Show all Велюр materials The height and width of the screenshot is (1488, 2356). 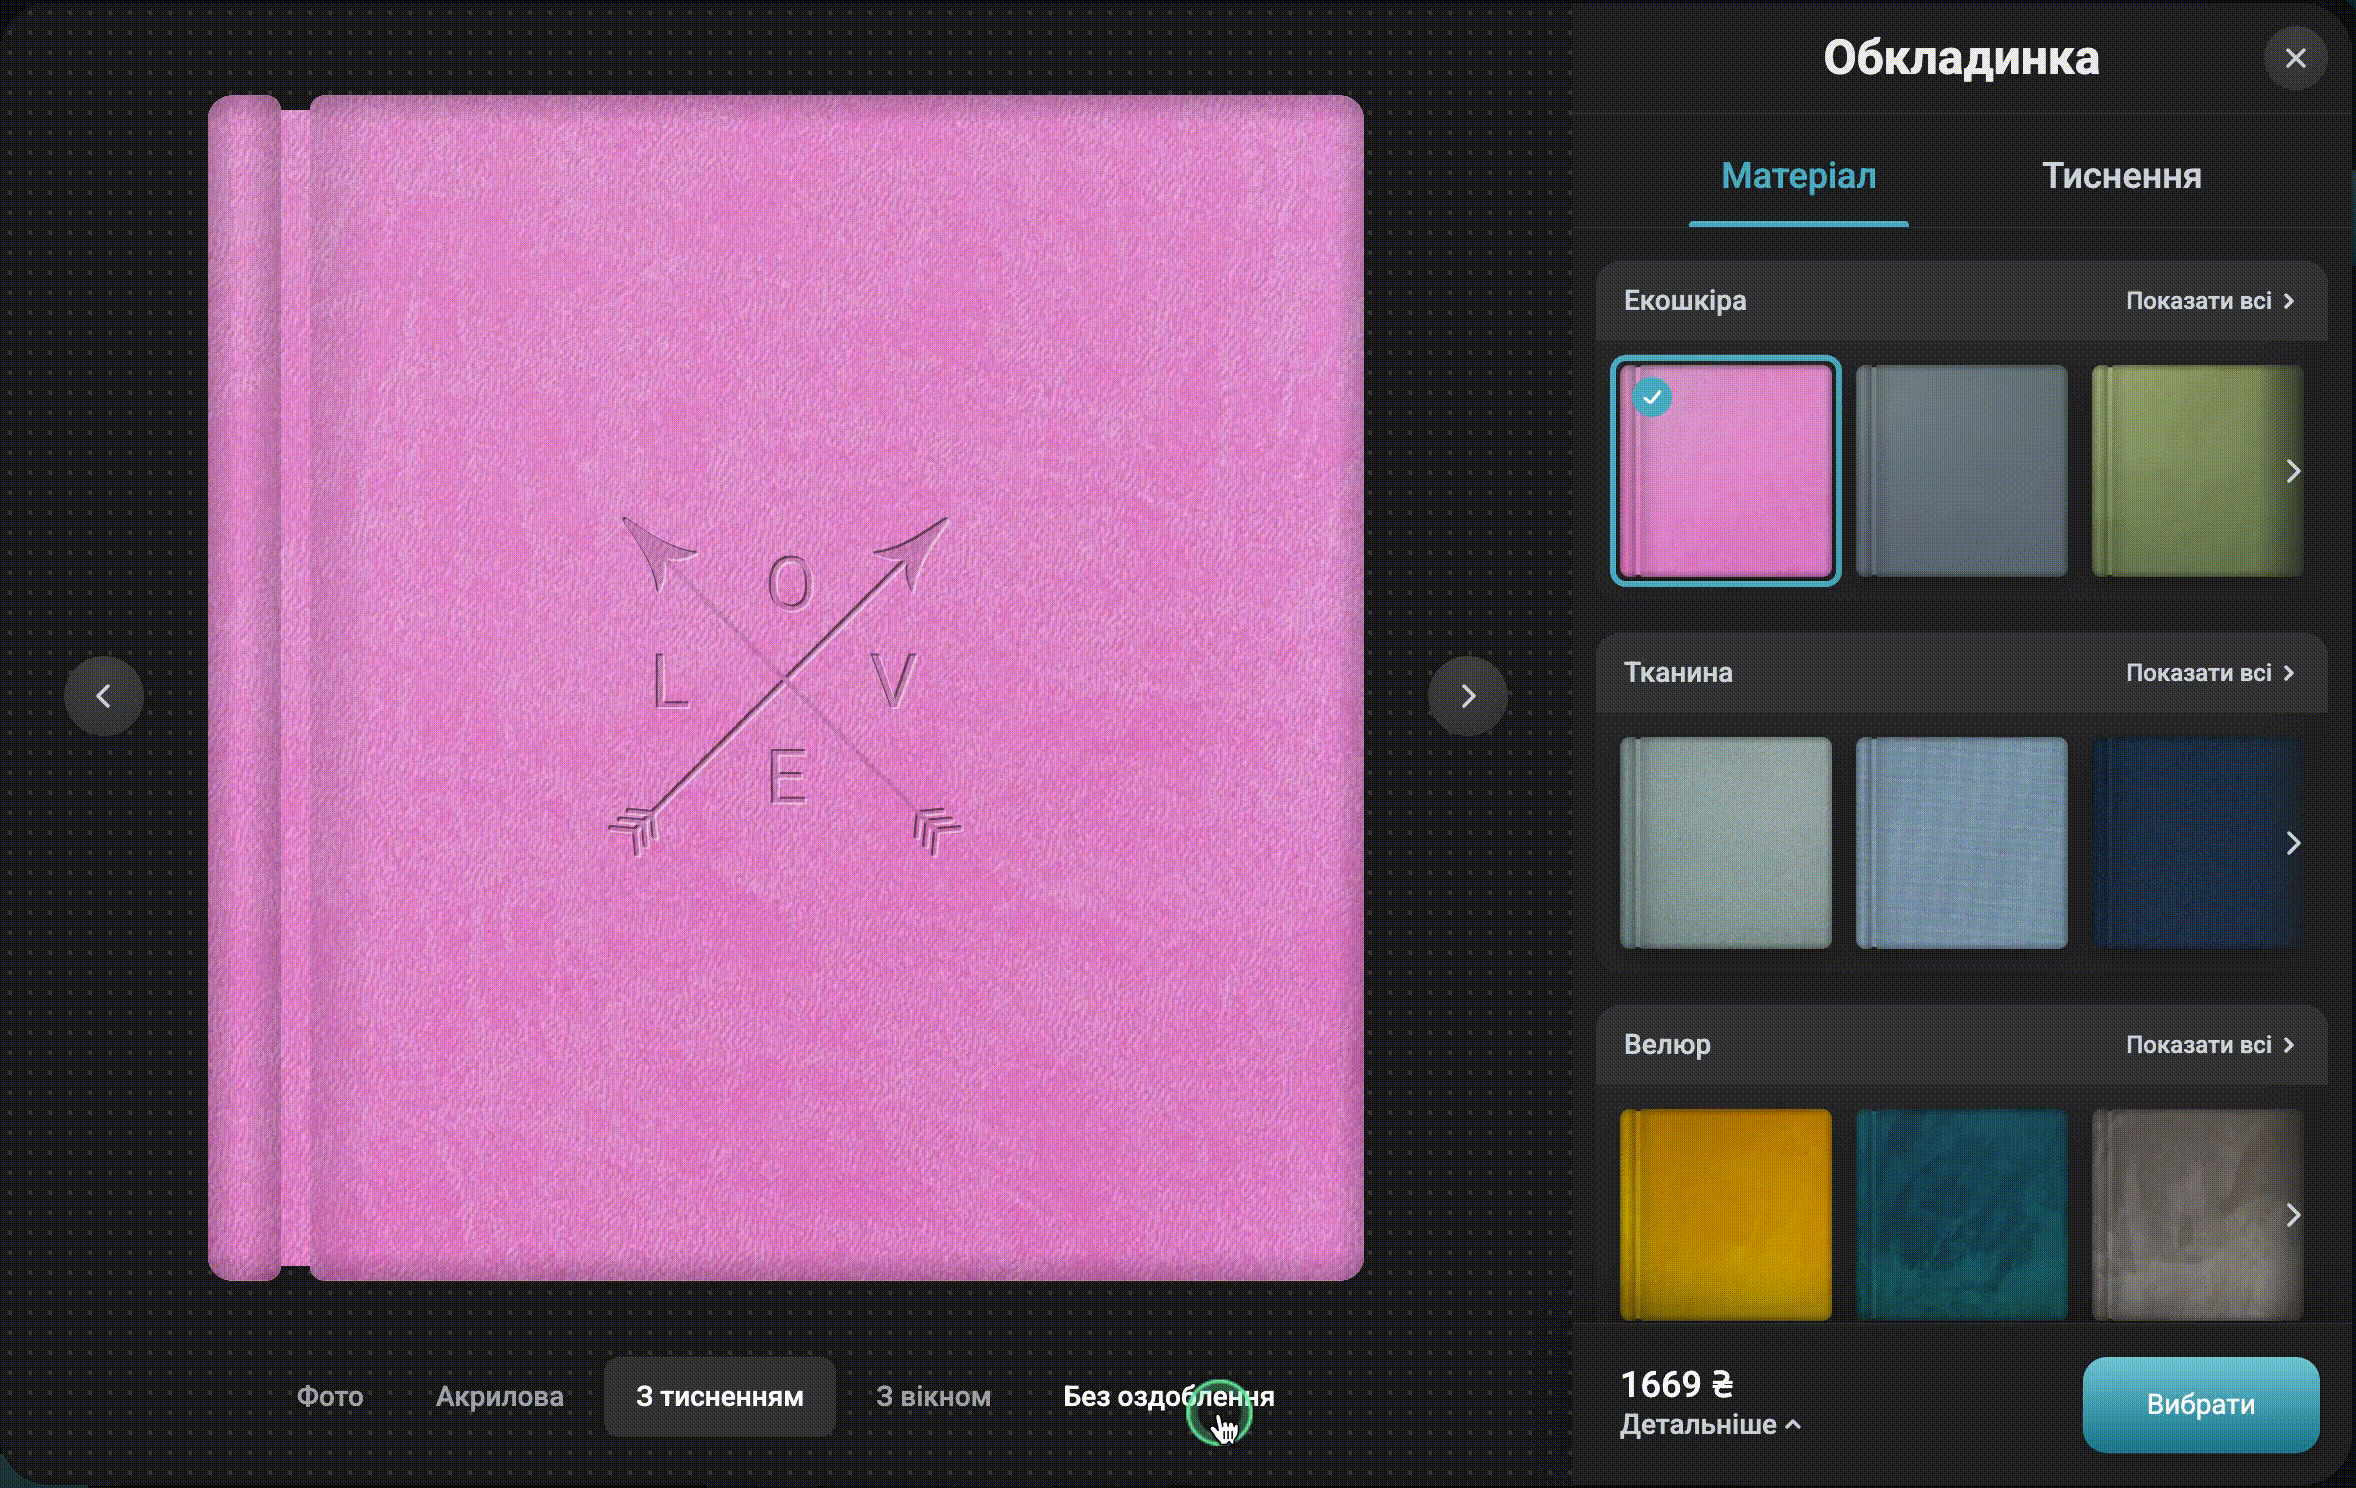coord(2209,1045)
